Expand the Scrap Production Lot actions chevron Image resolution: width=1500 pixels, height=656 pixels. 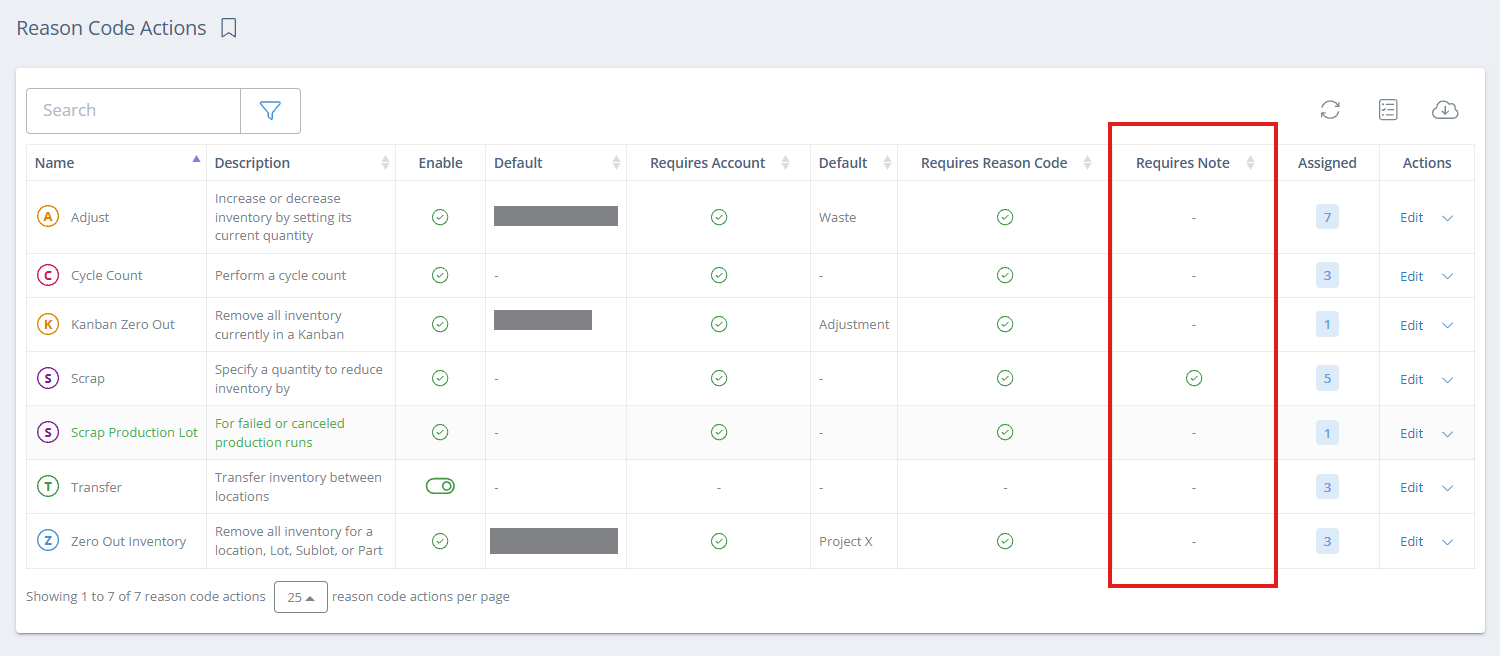[1447, 433]
